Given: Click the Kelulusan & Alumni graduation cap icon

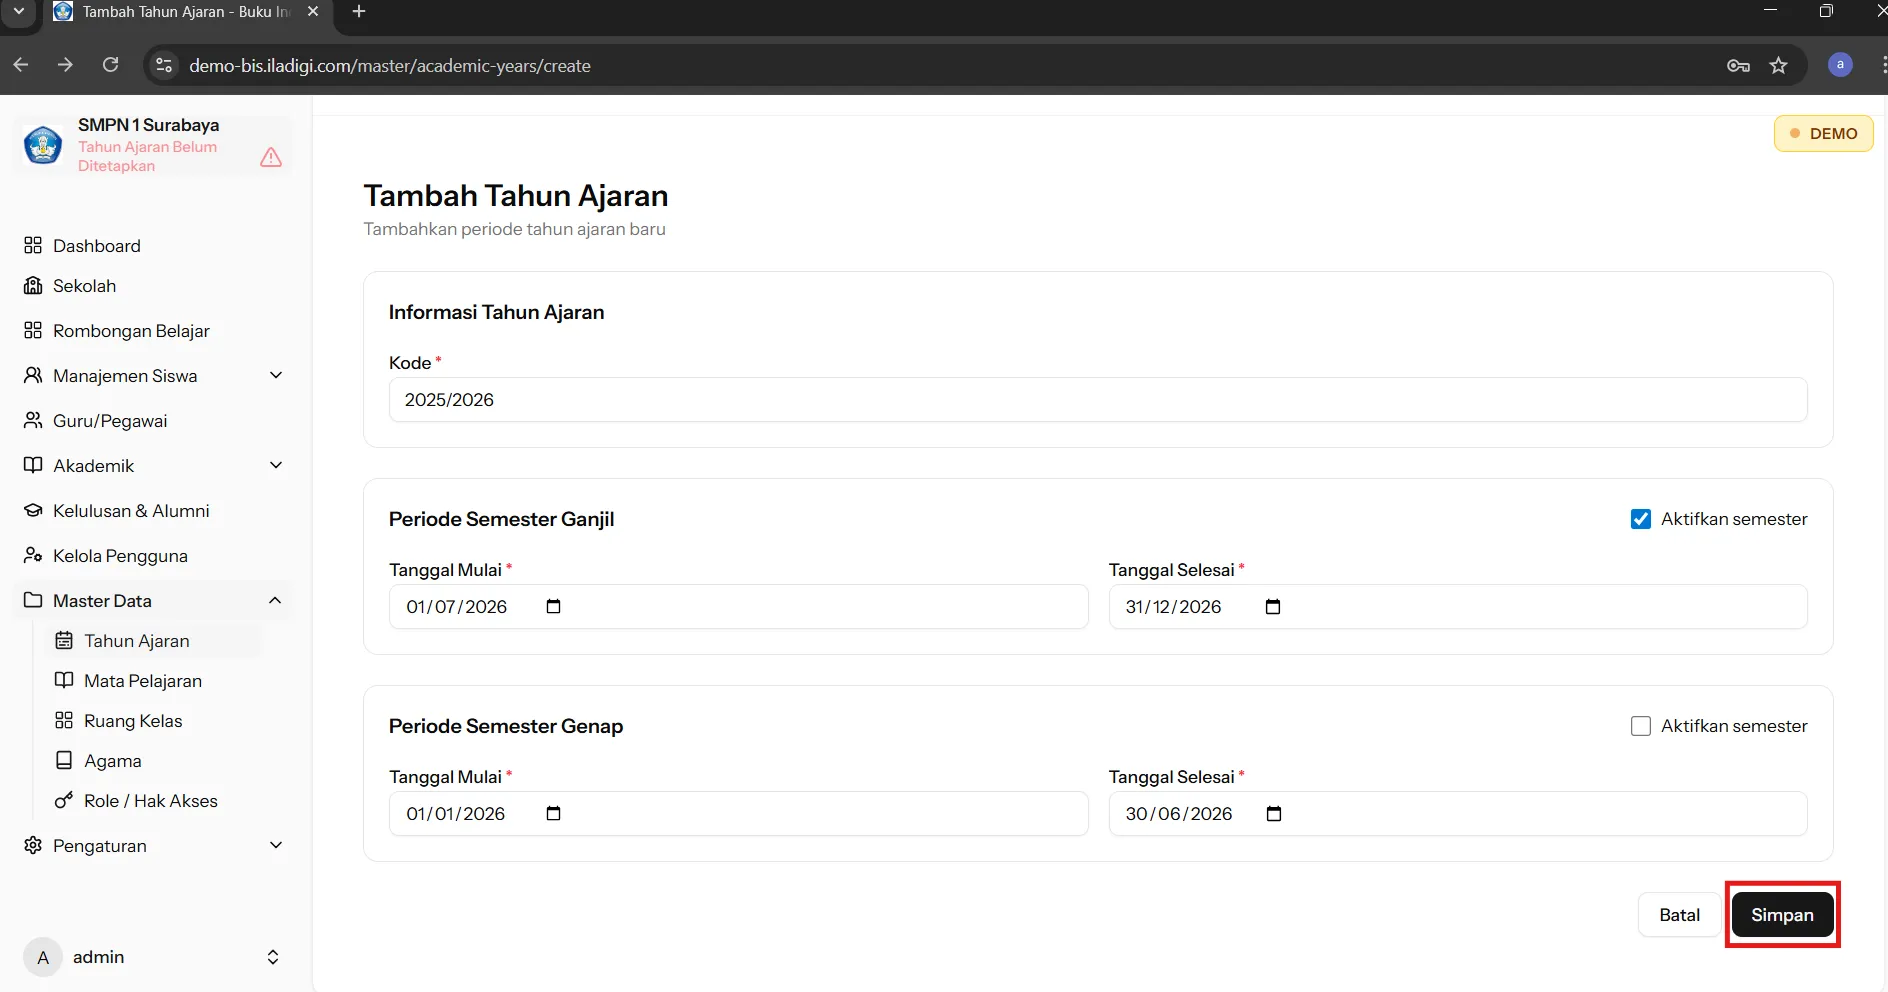Looking at the screenshot, I should click(33, 510).
